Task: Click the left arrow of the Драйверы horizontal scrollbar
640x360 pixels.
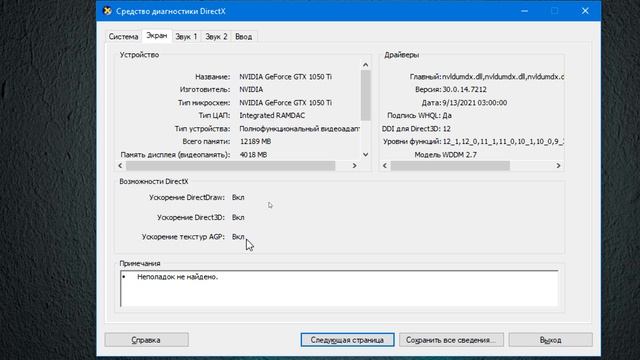Action: [385, 165]
